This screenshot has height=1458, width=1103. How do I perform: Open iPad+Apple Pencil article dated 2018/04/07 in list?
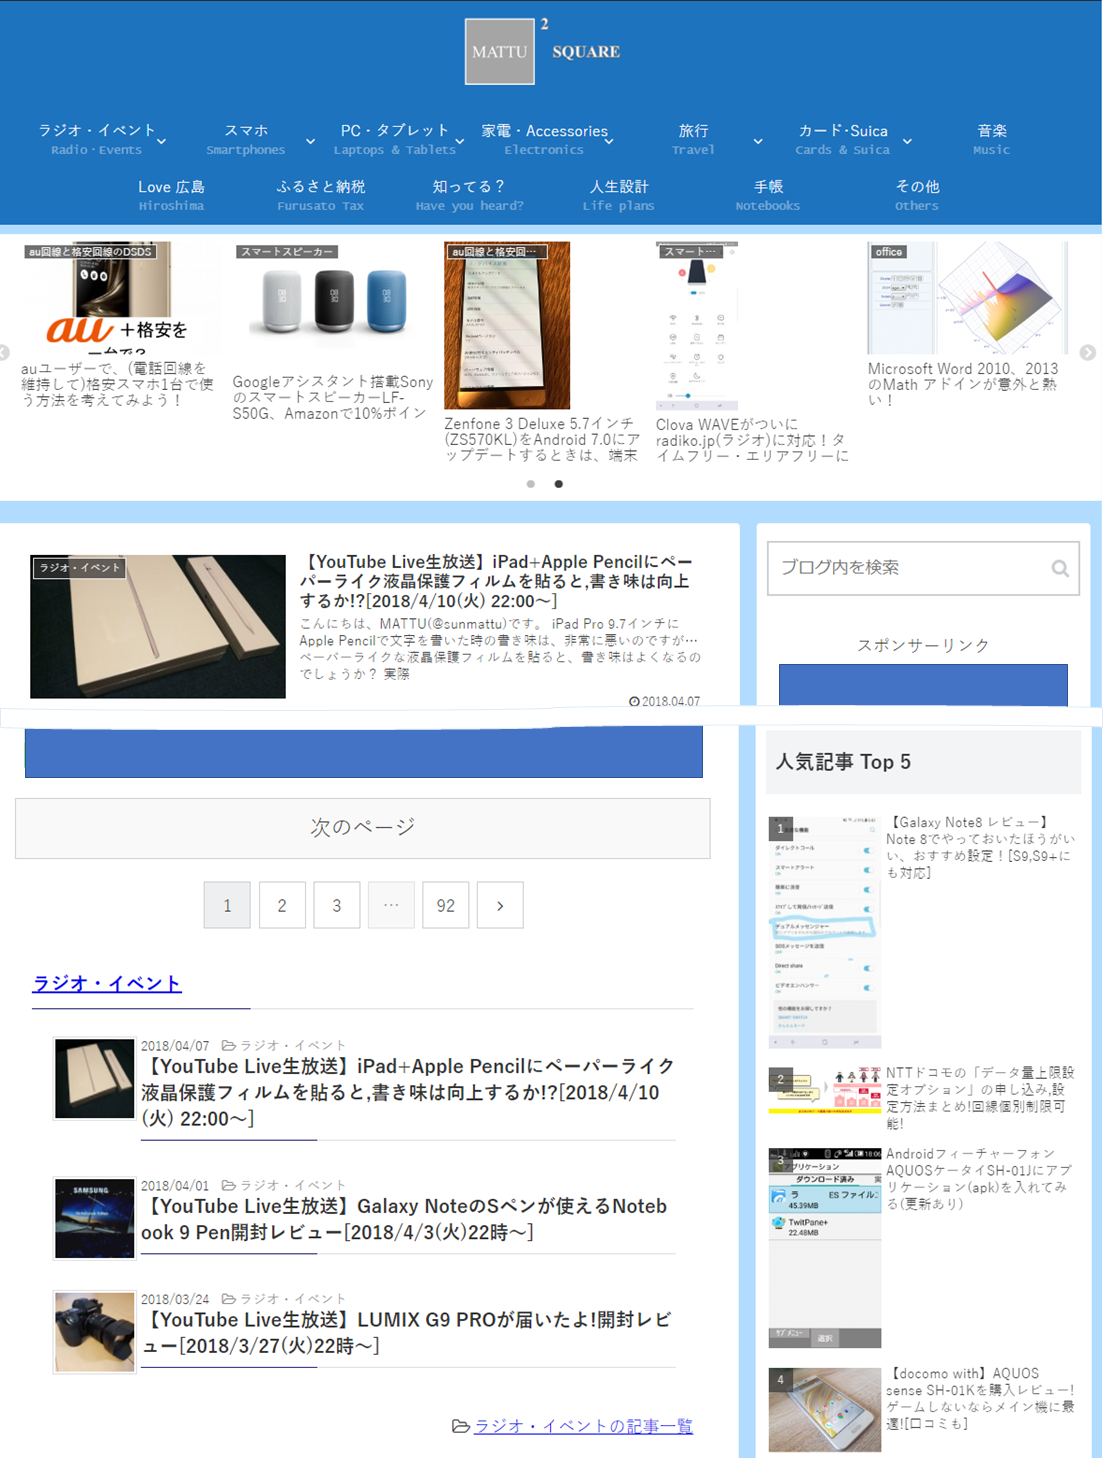pos(408,1092)
